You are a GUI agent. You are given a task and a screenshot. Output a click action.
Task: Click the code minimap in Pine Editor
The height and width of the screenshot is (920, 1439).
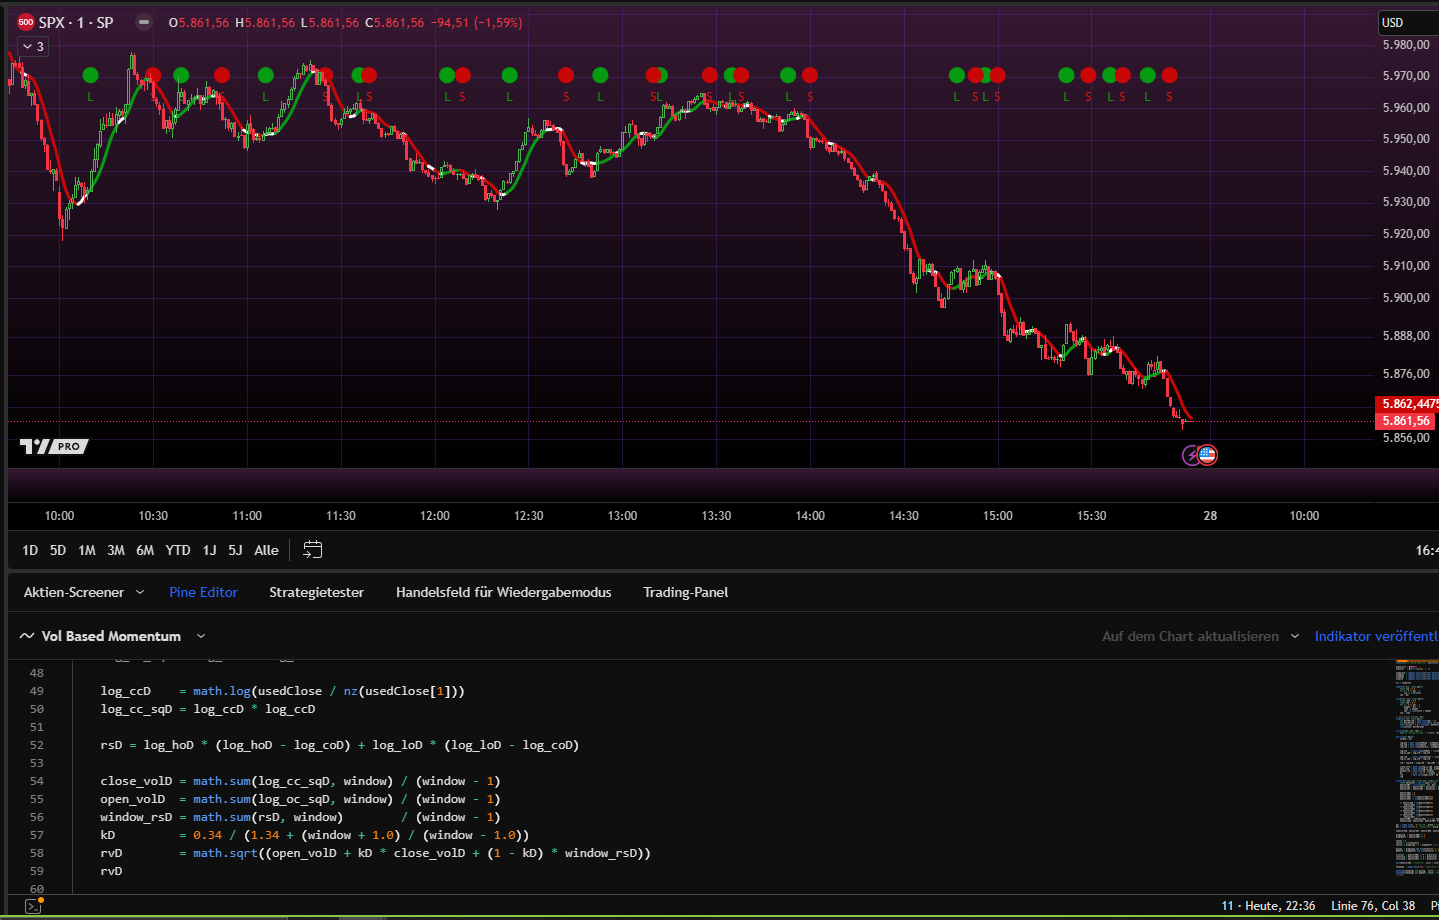click(x=1416, y=768)
